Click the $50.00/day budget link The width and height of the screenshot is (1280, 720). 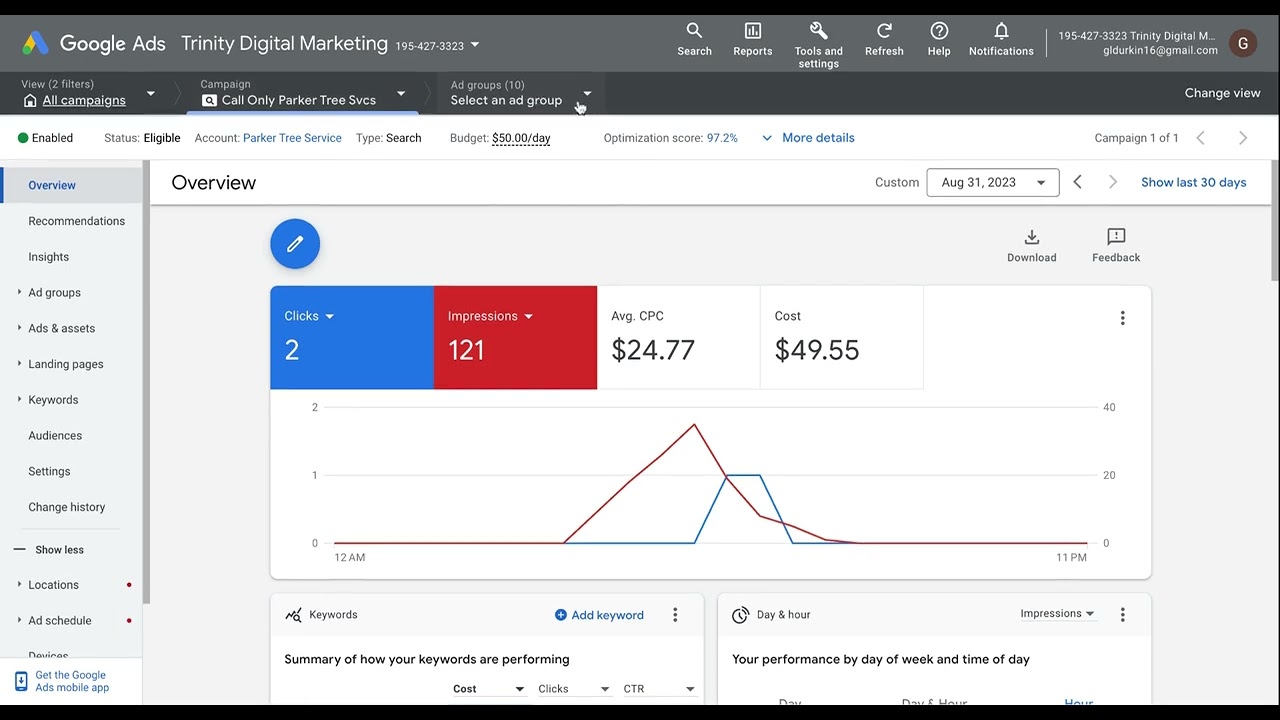(x=521, y=138)
